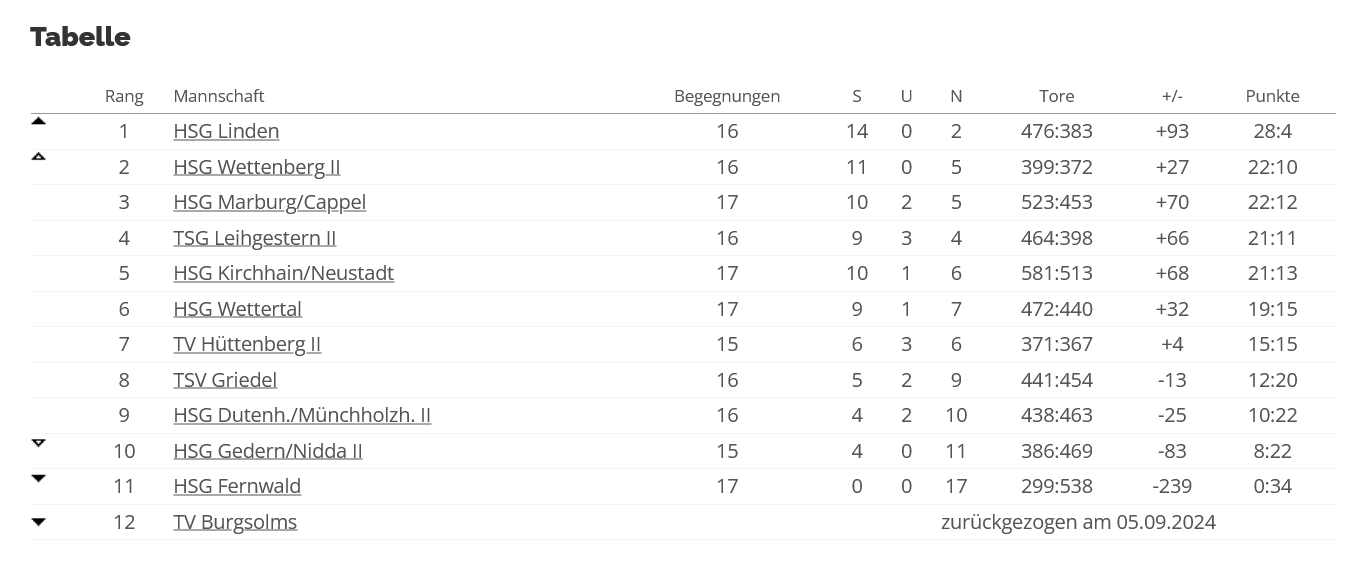The width and height of the screenshot is (1363, 562).
Task: Open the HSG Wettertal team link
Action: click(x=238, y=309)
